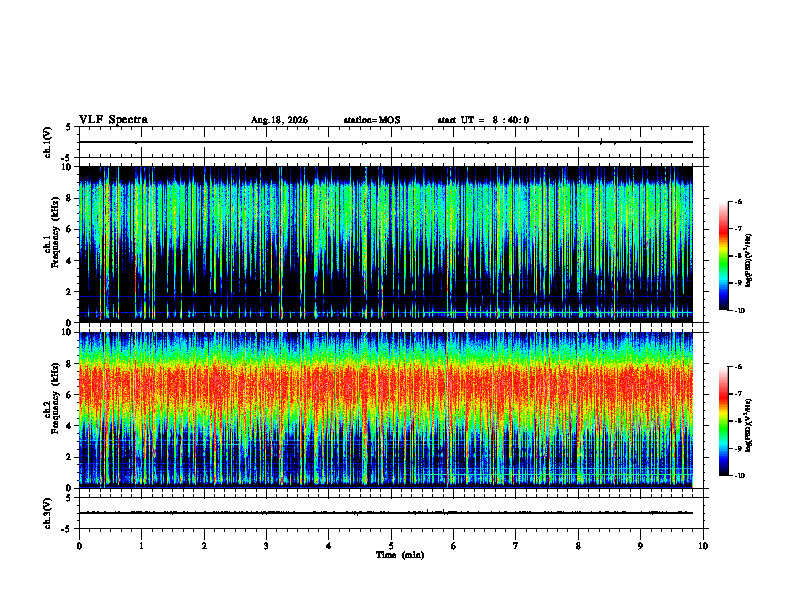
Task: Click time axis tick label "10"
Action: pyautogui.click(x=703, y=546)
